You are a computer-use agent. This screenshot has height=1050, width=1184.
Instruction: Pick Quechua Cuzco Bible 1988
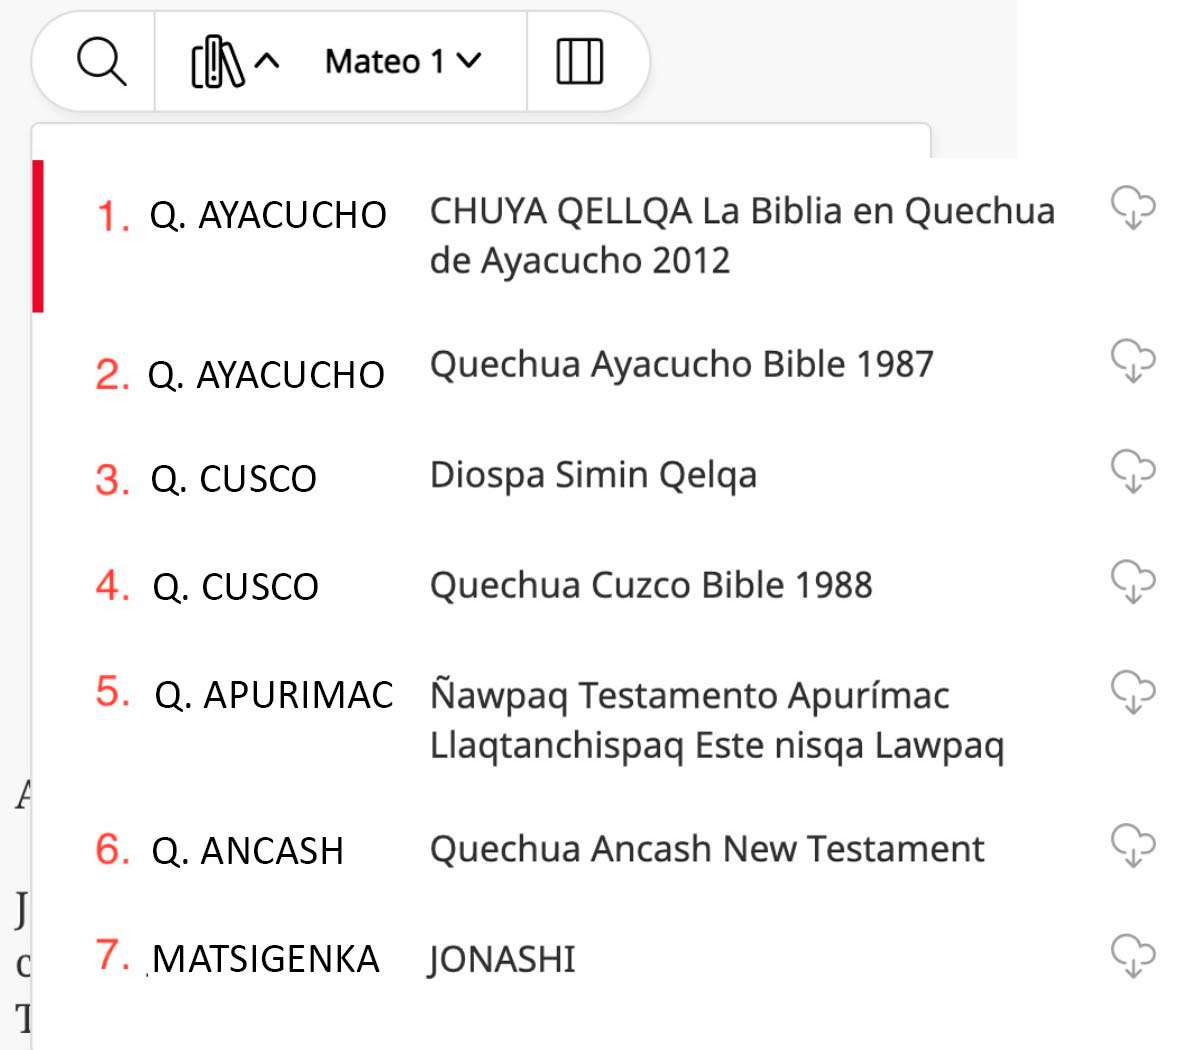[x=651, y=585]
